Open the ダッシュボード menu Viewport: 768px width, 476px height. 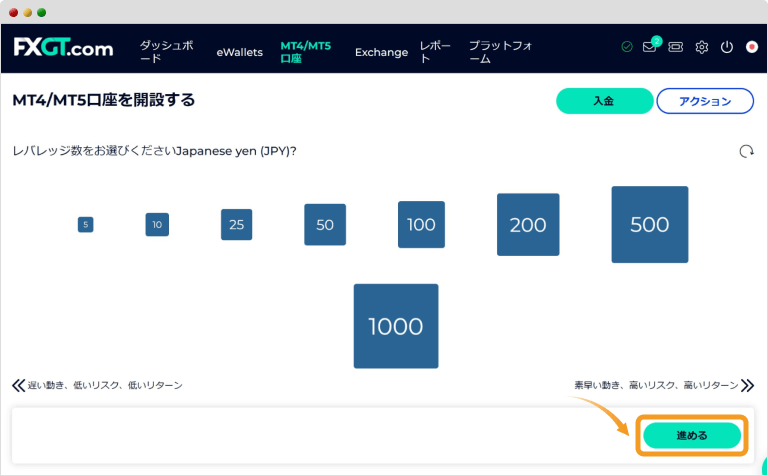coord(167,52)
